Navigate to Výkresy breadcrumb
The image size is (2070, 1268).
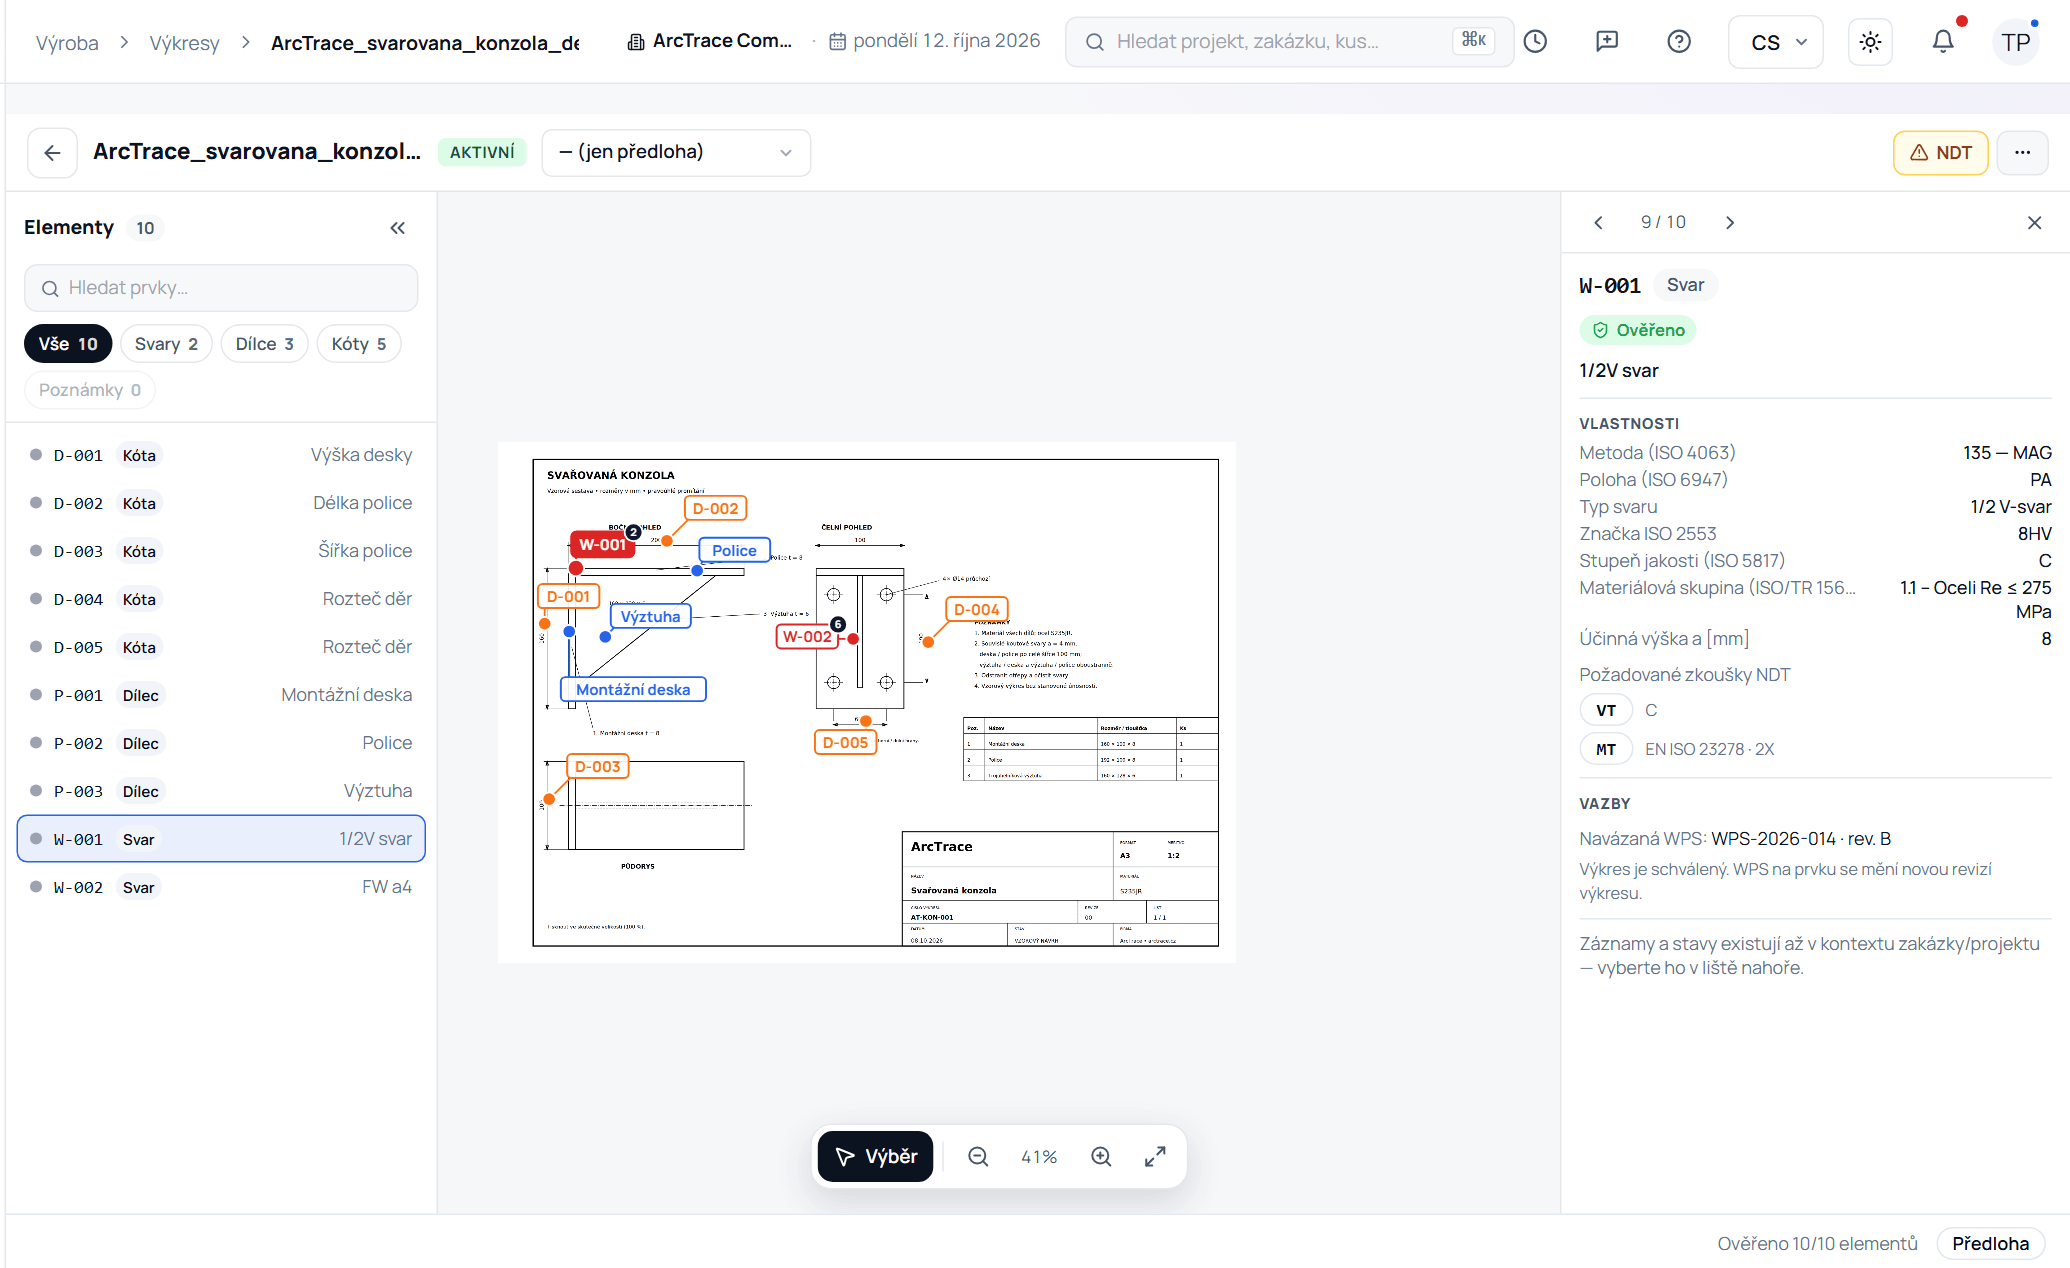(x=184, y=43)
